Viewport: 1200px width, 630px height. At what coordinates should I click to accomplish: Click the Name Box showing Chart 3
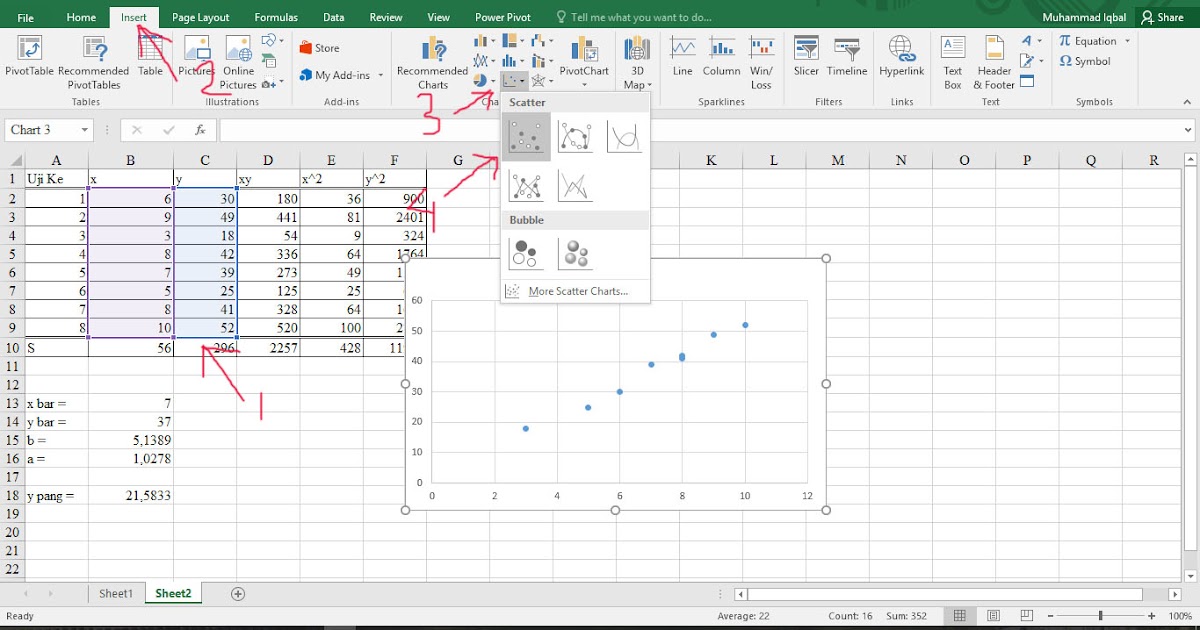pyautogui.click(x=49, y=130)
